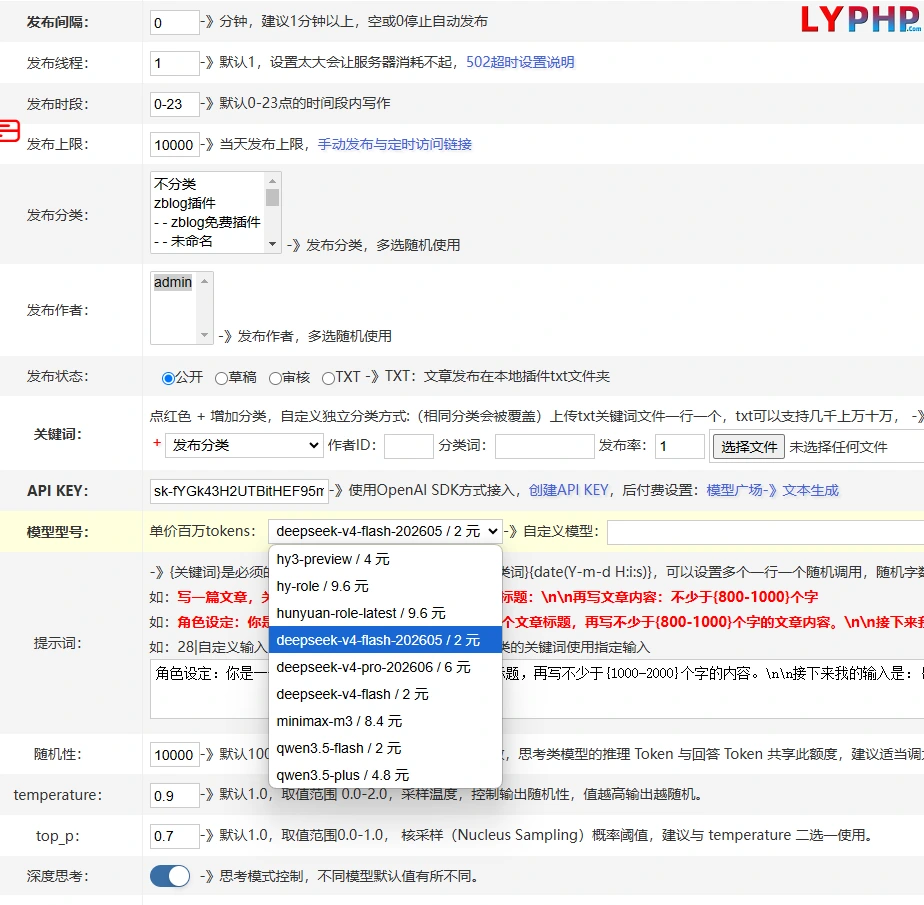The width and height of the screenshot is (924, 905).
Task: Click up arrow in author listbox
Action: pos(204,282)
